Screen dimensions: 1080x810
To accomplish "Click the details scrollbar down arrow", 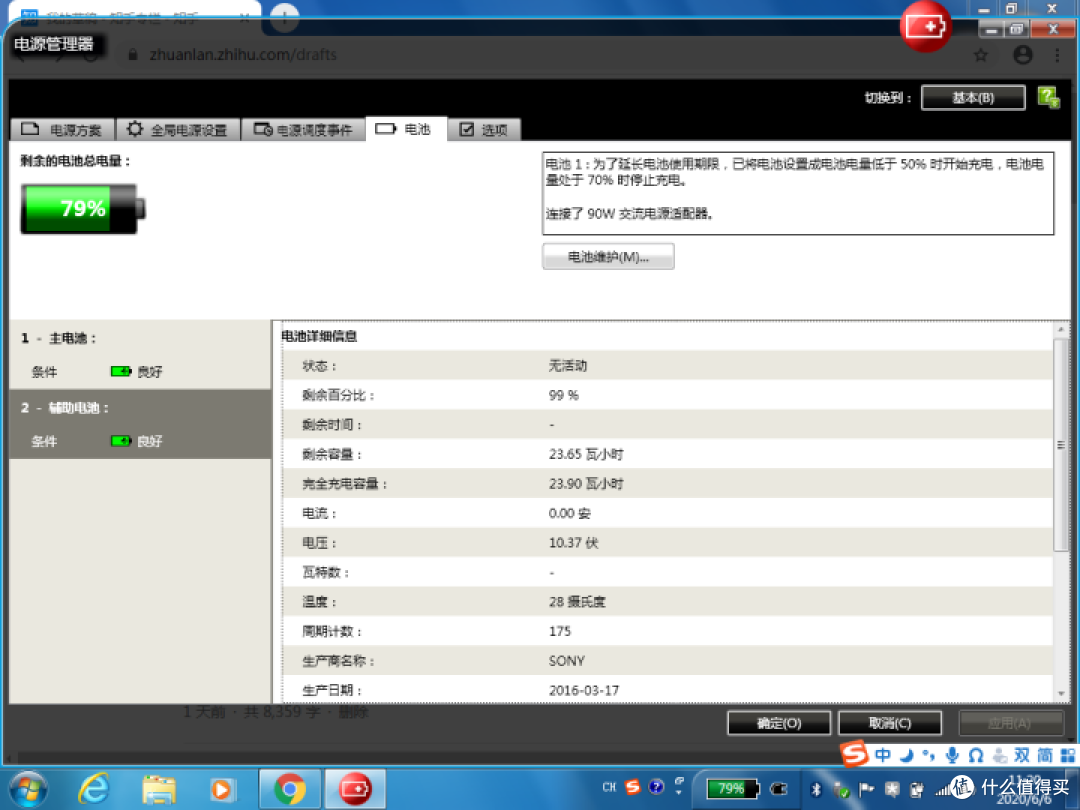I will [x=1061, y=693].
